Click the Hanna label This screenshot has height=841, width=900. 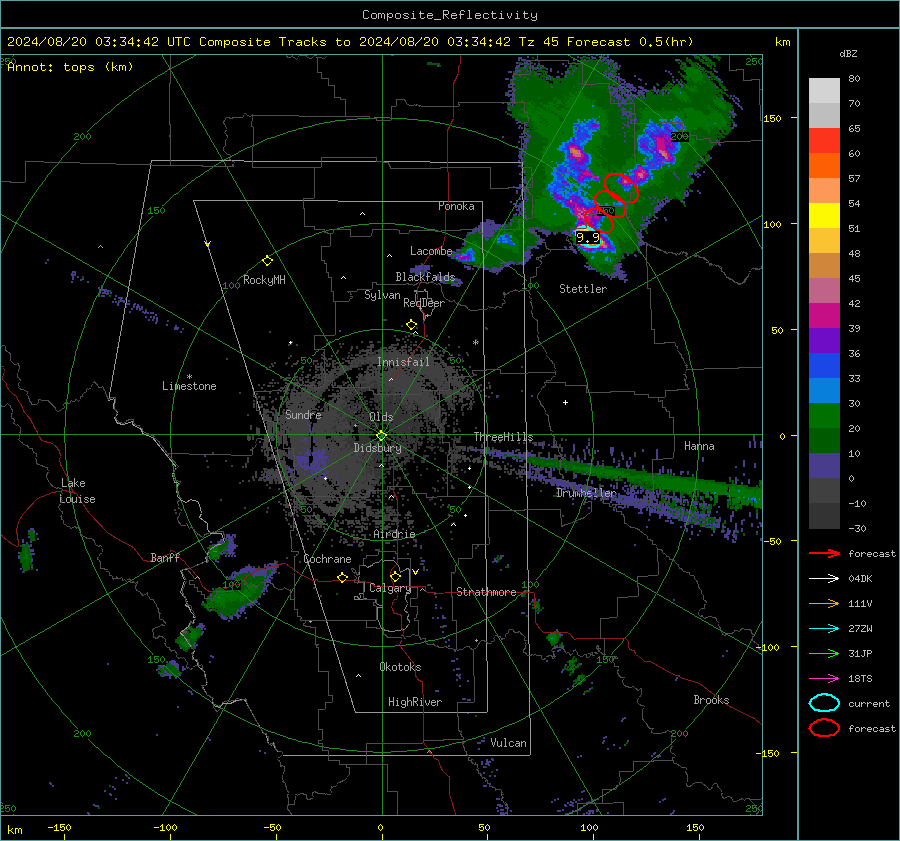point(699,446)
